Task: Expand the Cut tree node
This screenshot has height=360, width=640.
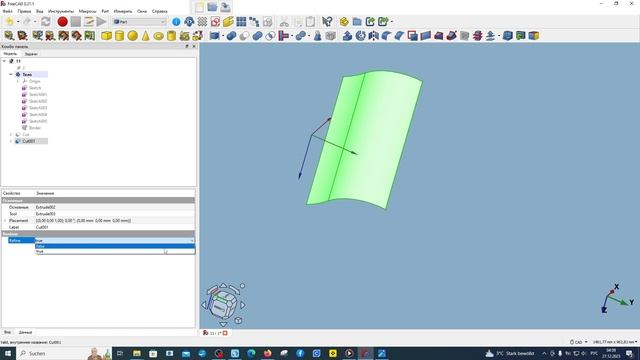Action: click(11, 135)
